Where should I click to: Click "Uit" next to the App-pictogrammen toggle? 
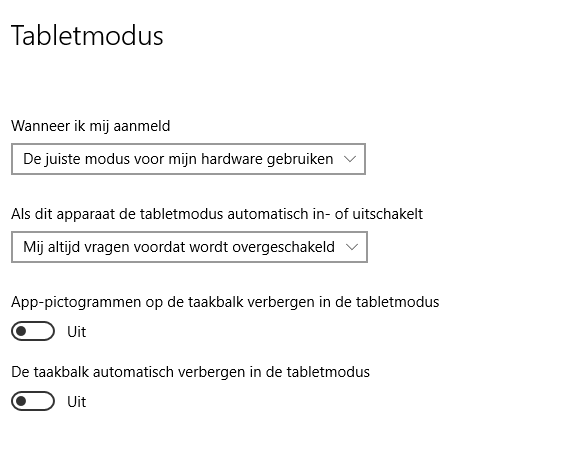(77, 332)
